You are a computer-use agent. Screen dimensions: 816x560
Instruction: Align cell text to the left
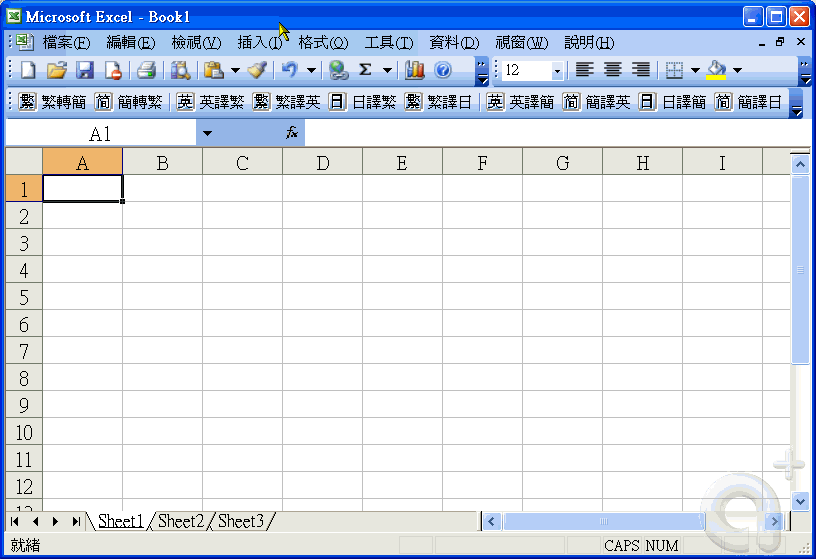pos(584,70)
